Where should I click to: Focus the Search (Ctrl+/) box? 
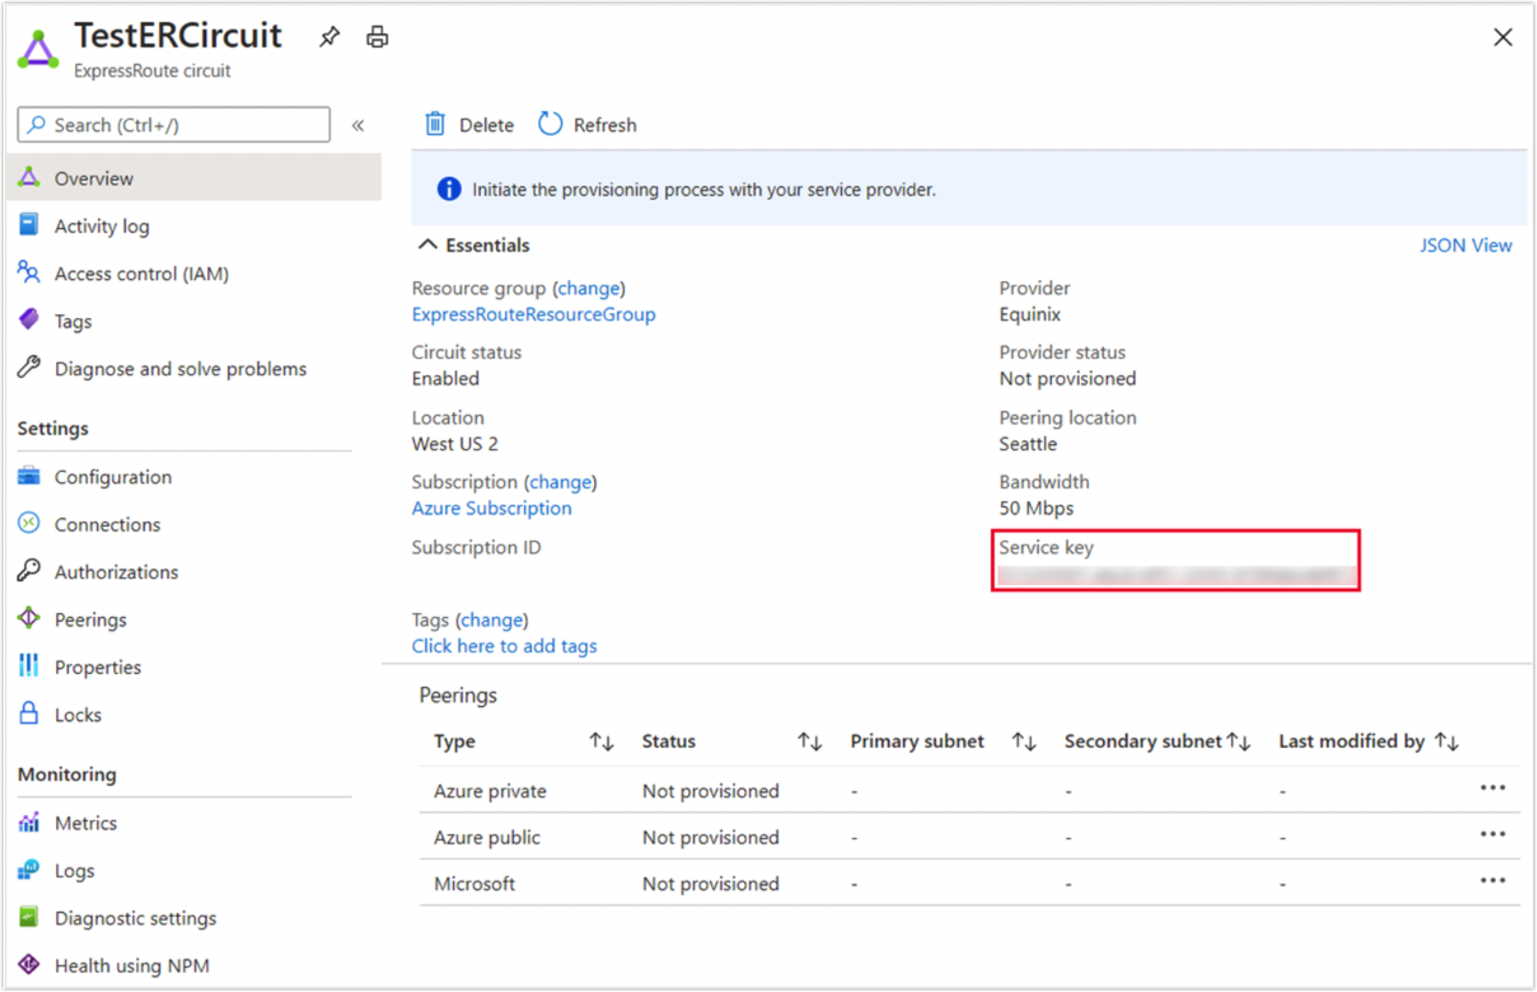pyautogui.click(x=174, y=125)
